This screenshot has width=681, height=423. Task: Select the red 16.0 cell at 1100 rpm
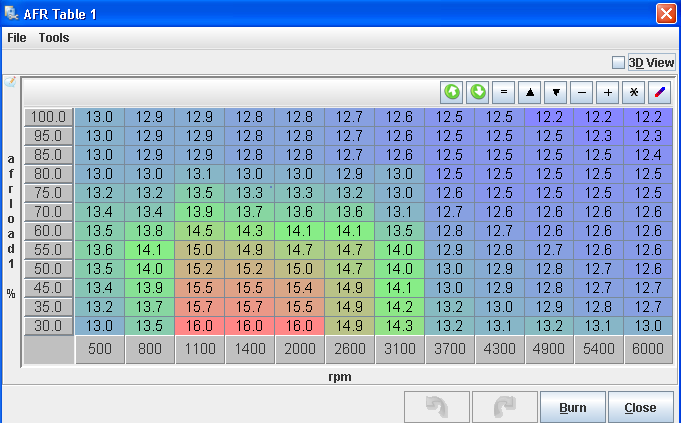click(199, 325)
